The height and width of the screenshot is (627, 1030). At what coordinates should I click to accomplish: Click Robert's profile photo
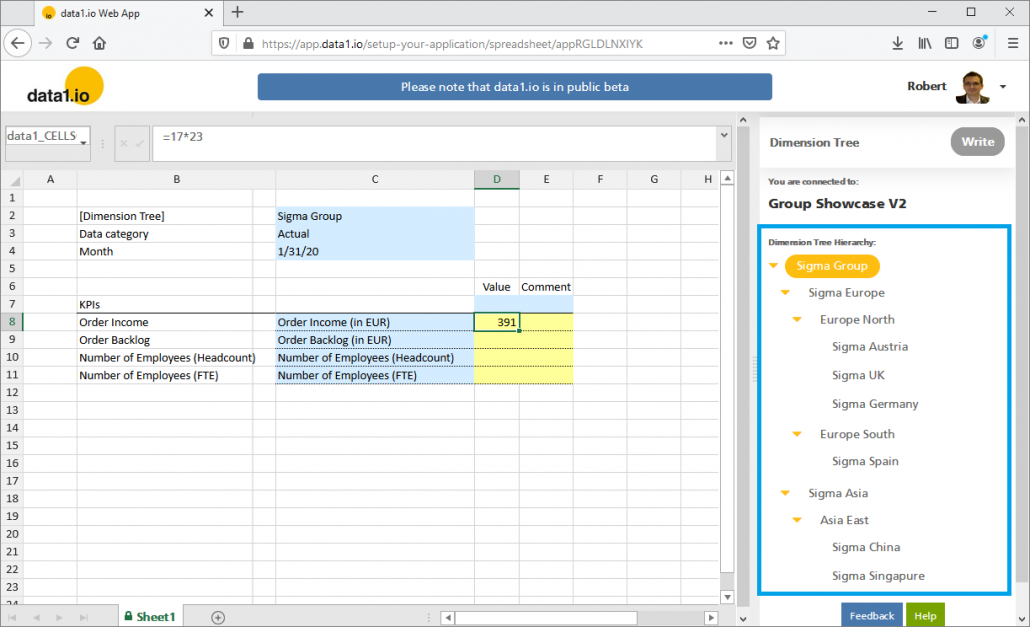point(972,87)
